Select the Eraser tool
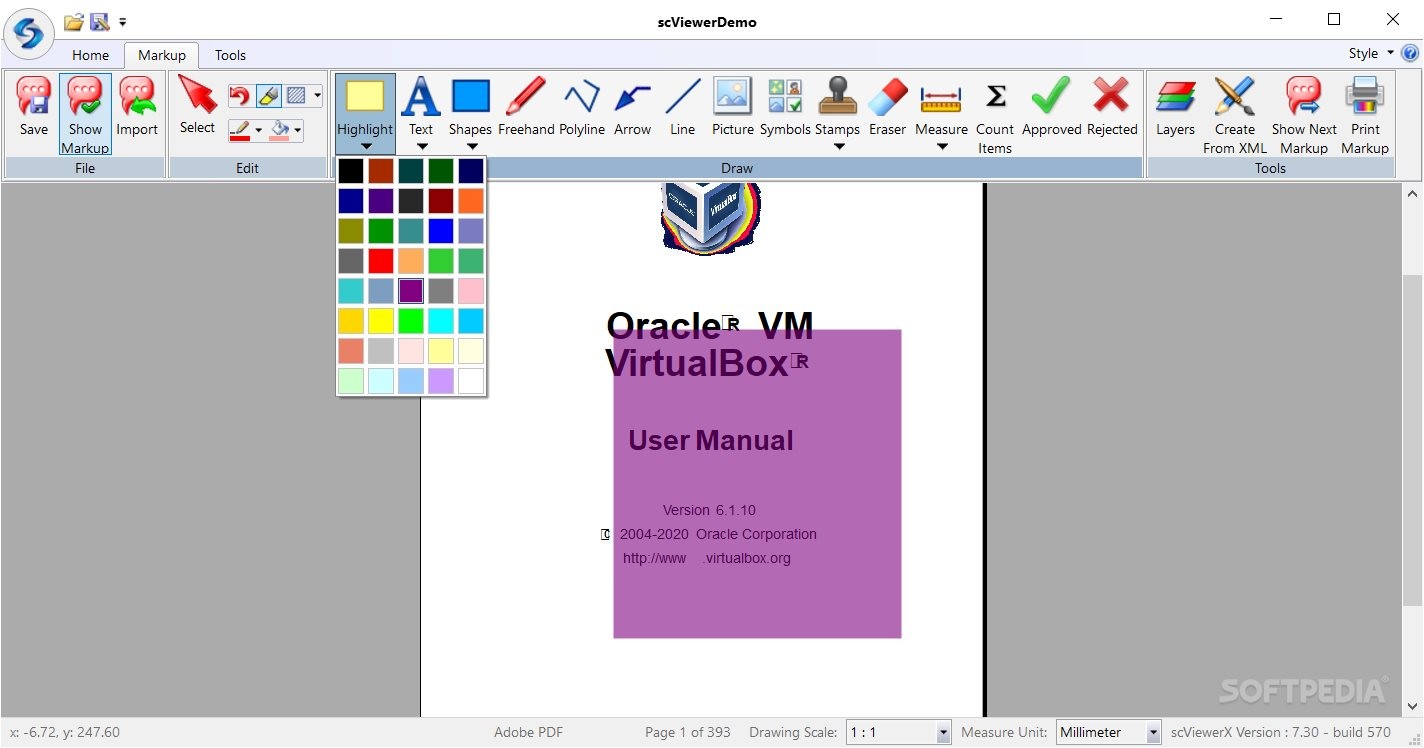1424x748 pixels. point(887,107)
